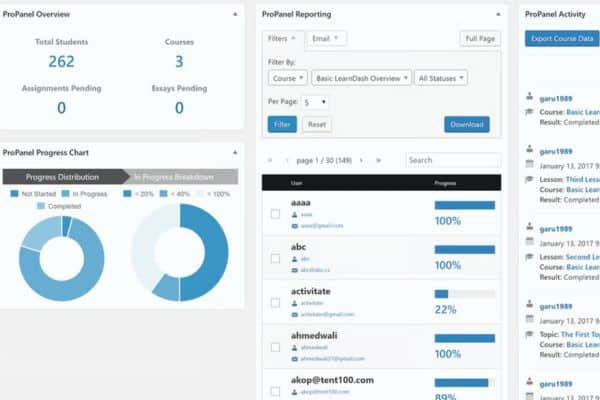The height and width of the screenshot is (400, 600).
Task: Click the user icon under ahmedwali
Action: point(294,348)
